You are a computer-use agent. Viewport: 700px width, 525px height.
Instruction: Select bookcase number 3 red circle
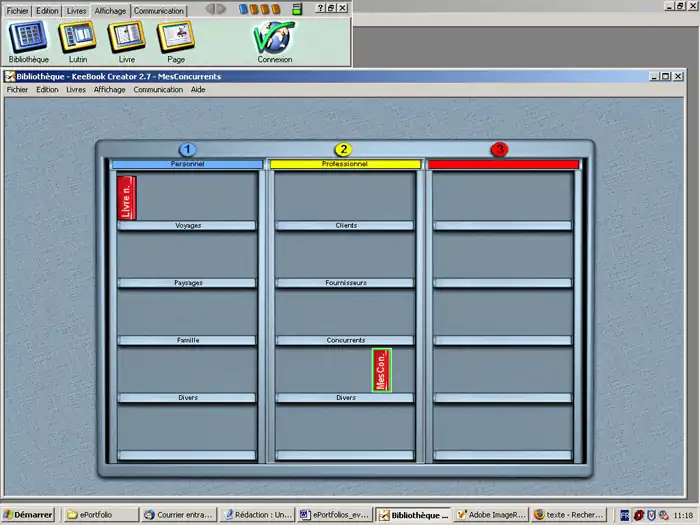pyautogui.click(x=499, y=150)
